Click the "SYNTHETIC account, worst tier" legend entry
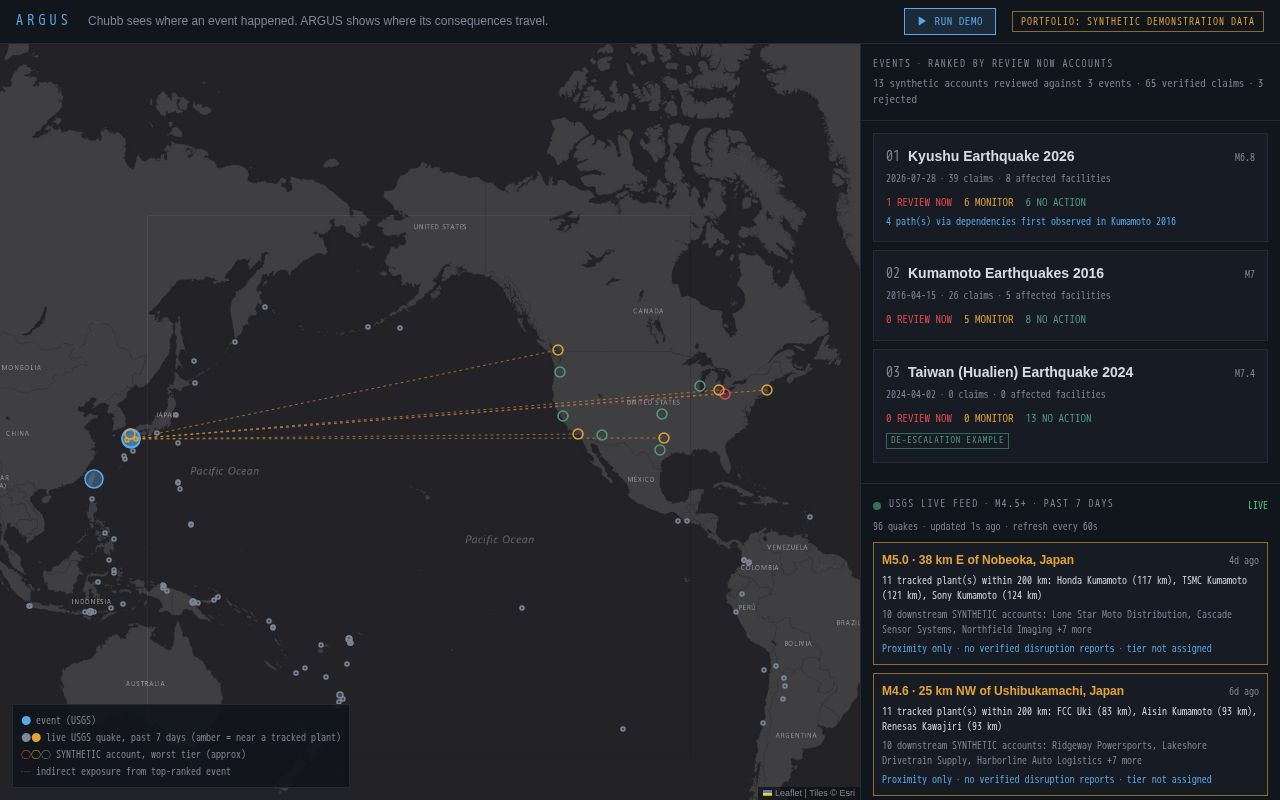Viewport: 1280px width, 800px height. (x=133, y=754)
